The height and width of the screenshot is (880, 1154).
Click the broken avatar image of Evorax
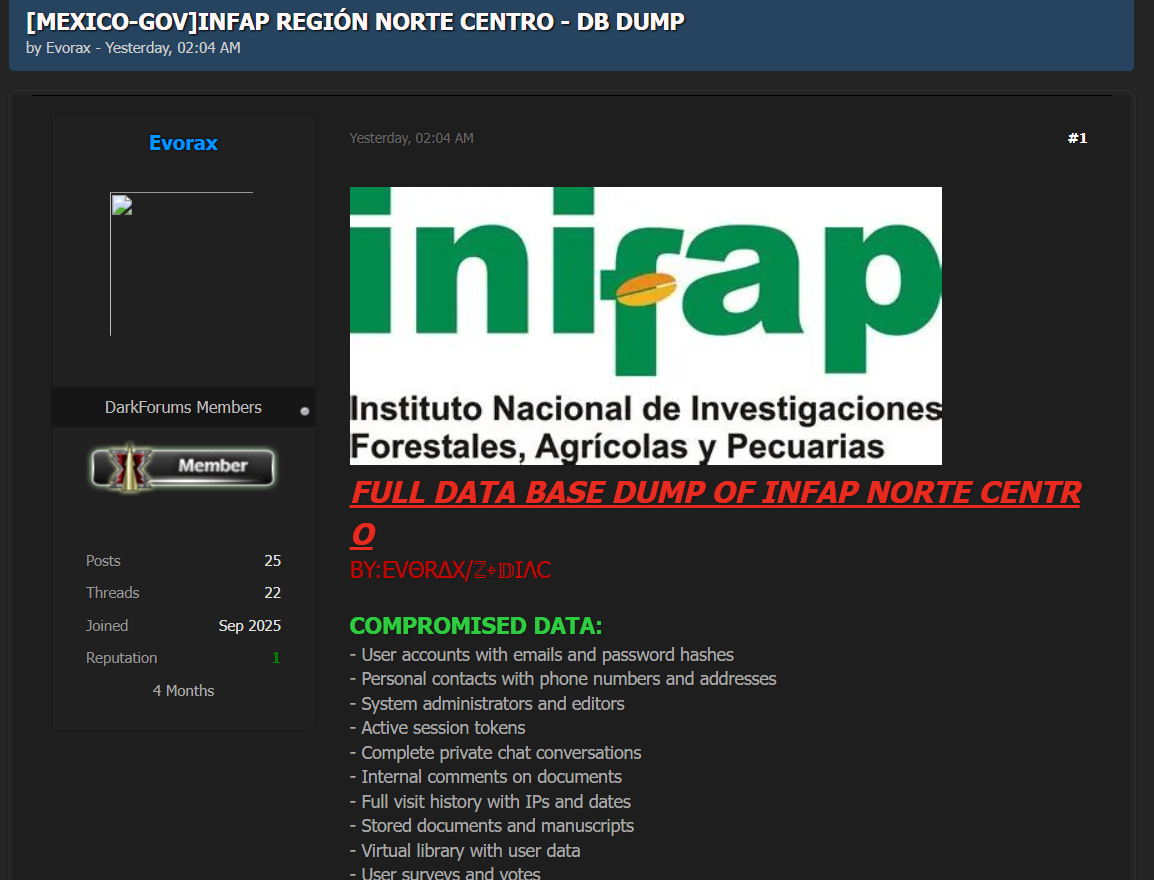(181, 264)
